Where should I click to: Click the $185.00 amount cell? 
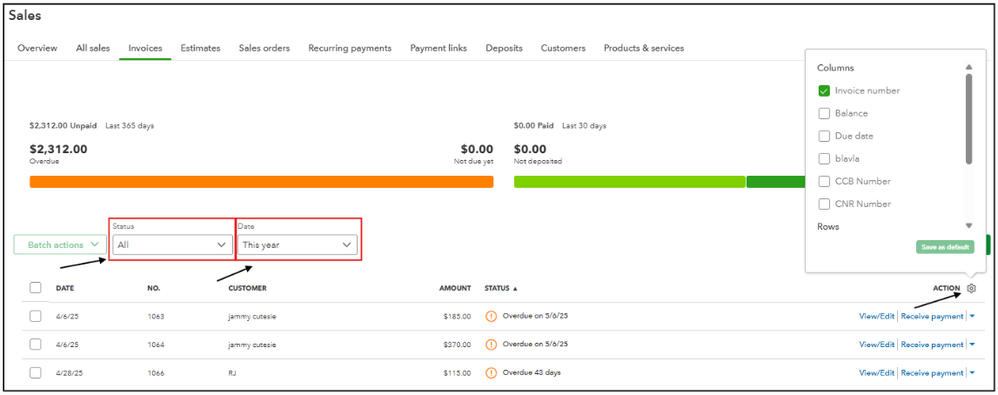tap(457, 316)
